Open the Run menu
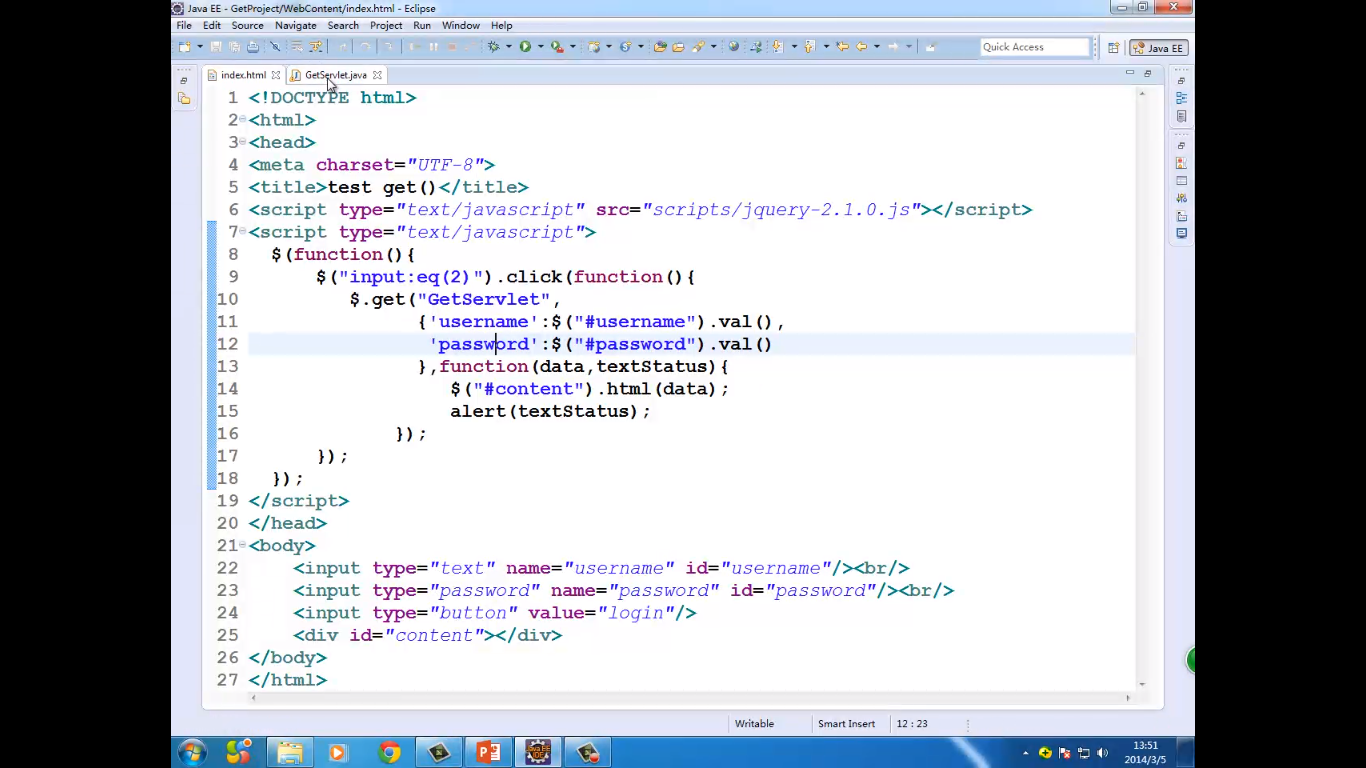The width and height of the screenshot is (1366, 768). click(422, 25)
